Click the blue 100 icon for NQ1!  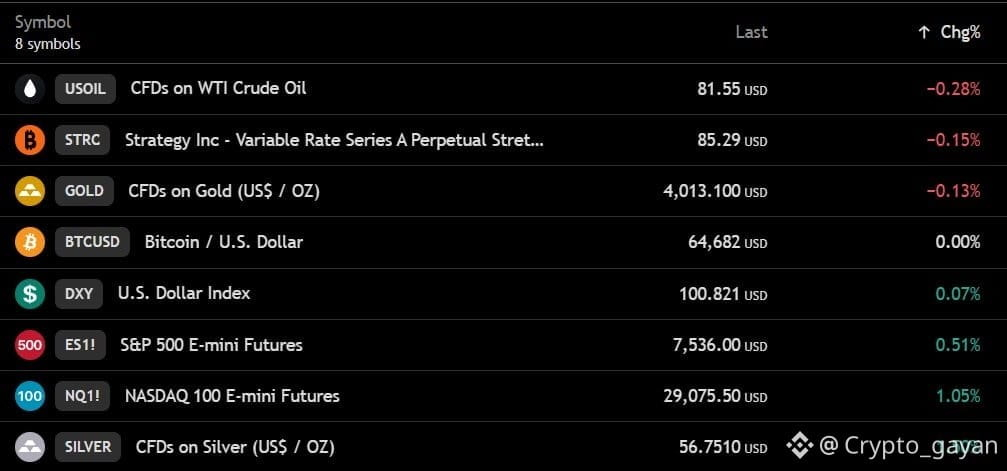[30, 396]
